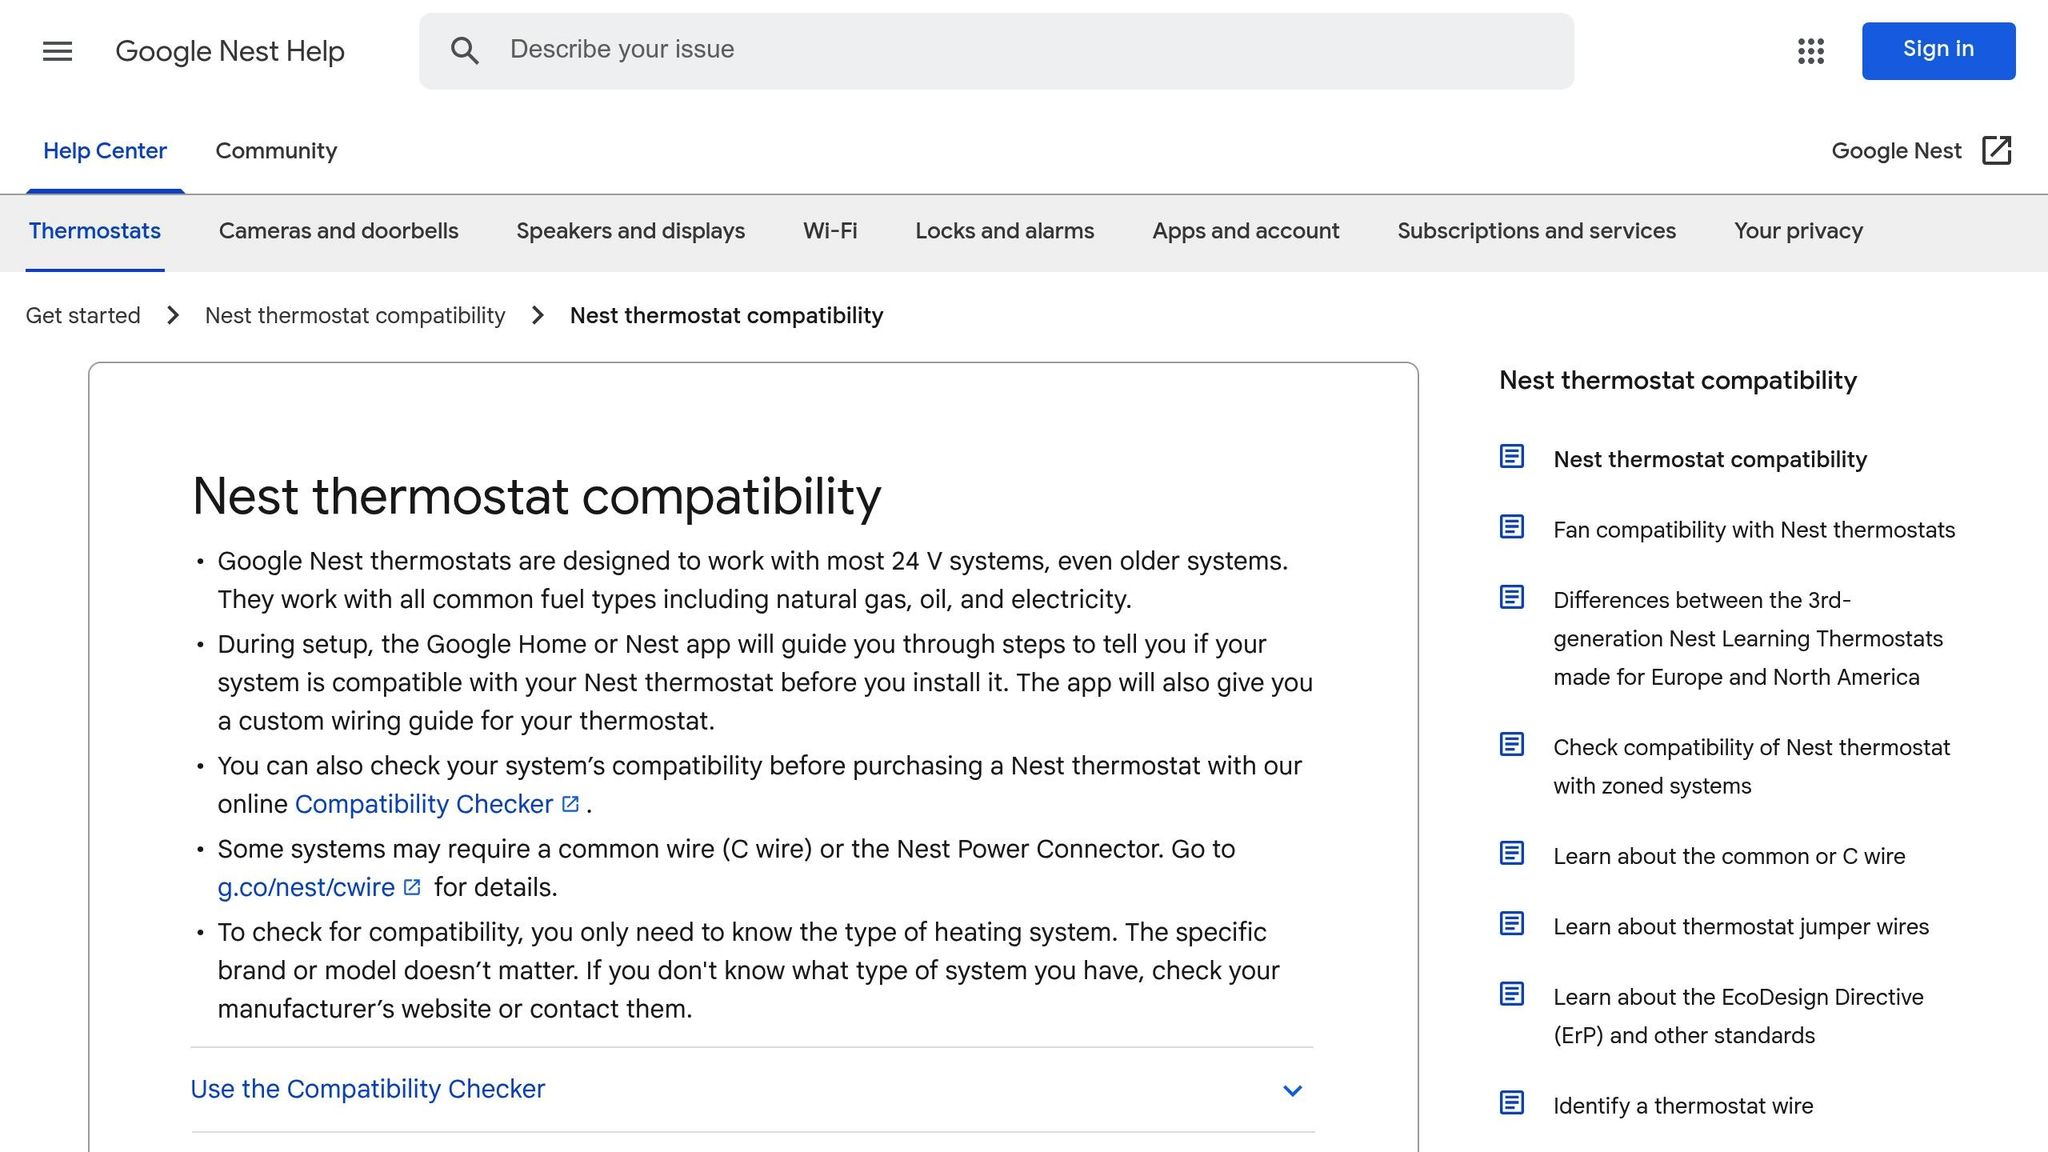Select the Cameras and doorbells tab
Screen dimensions: 2048x1152
338,231
